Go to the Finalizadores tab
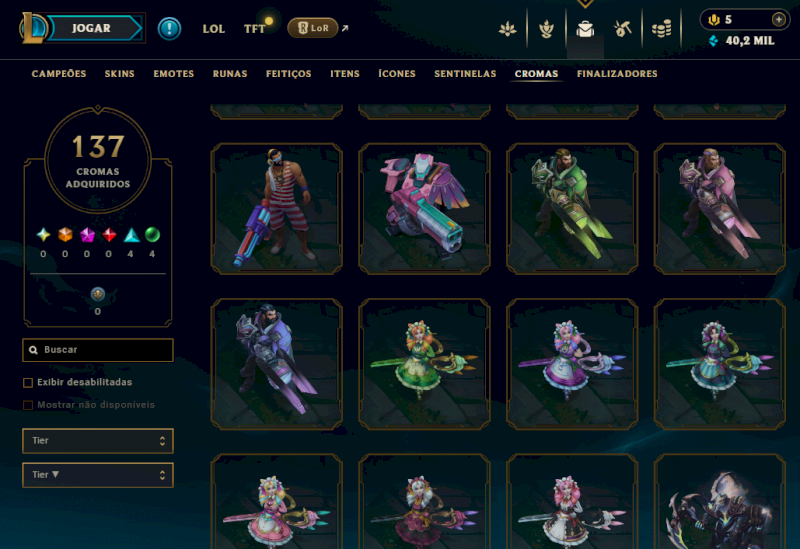 pos(617,74)
